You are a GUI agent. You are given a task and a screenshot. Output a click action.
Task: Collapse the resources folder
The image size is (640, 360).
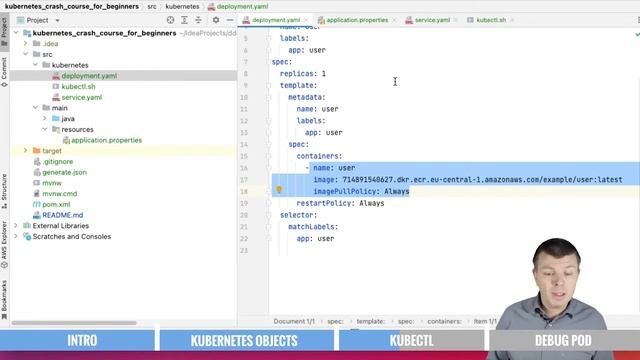[x=45, y=129]
